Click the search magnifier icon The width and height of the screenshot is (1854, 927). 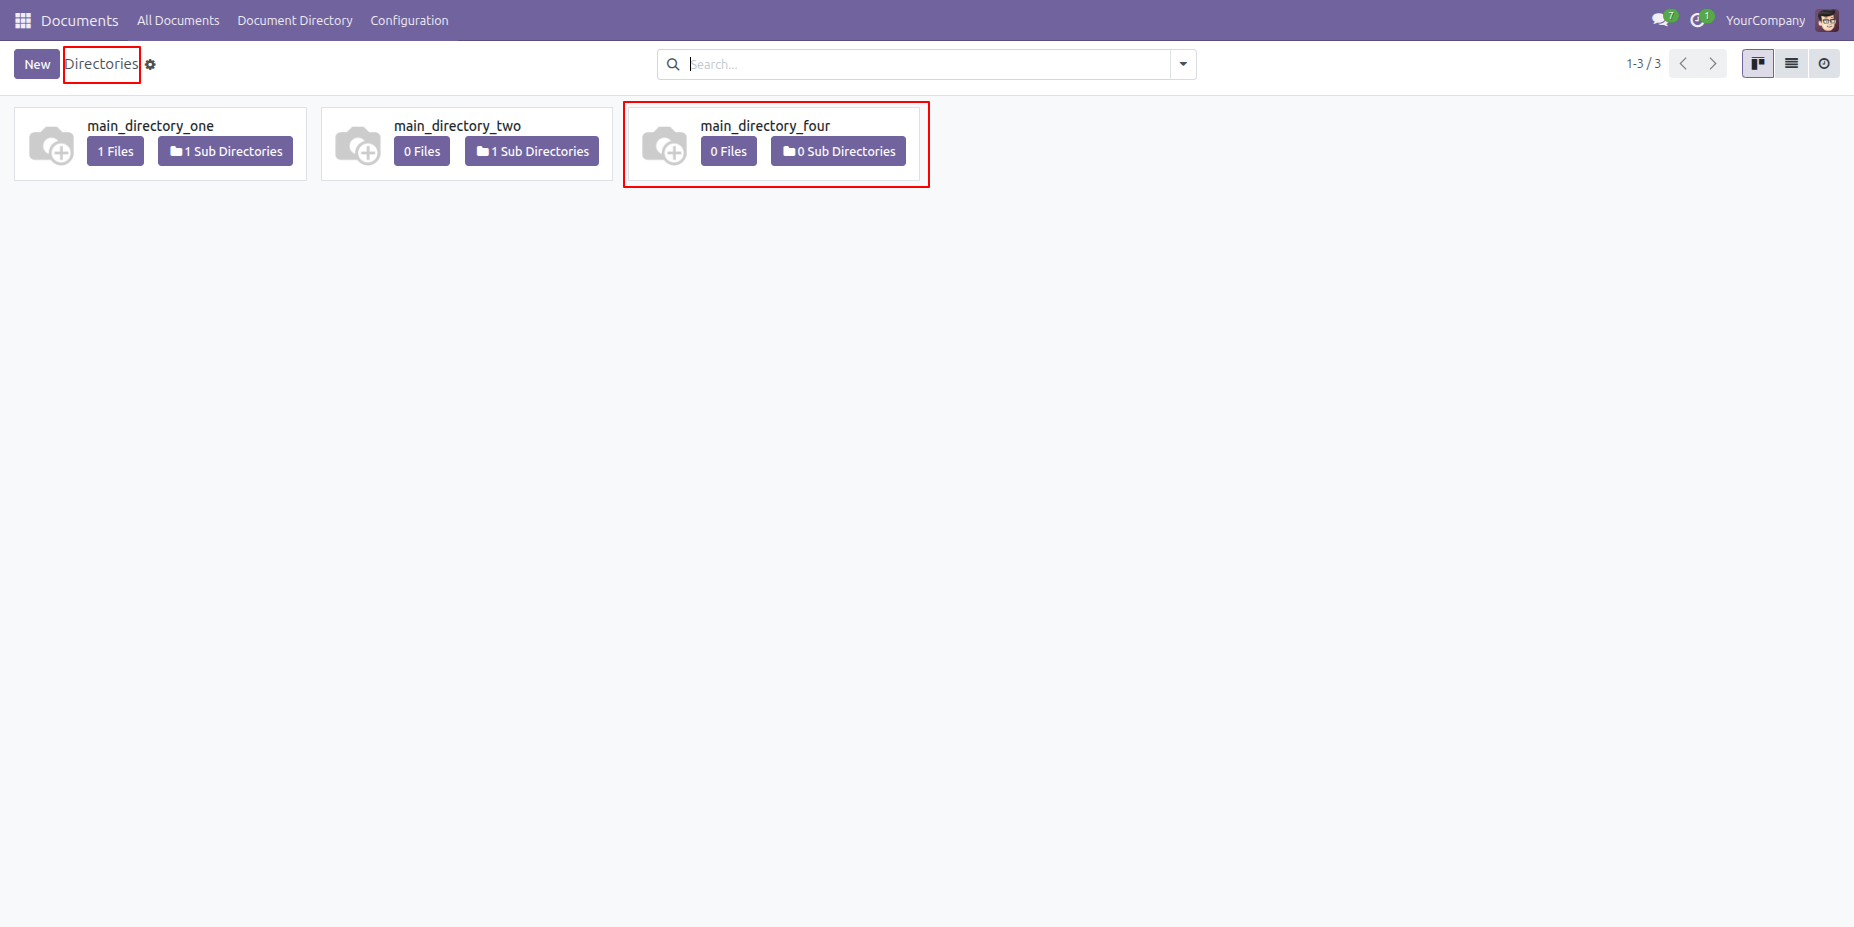coord(673,64)
